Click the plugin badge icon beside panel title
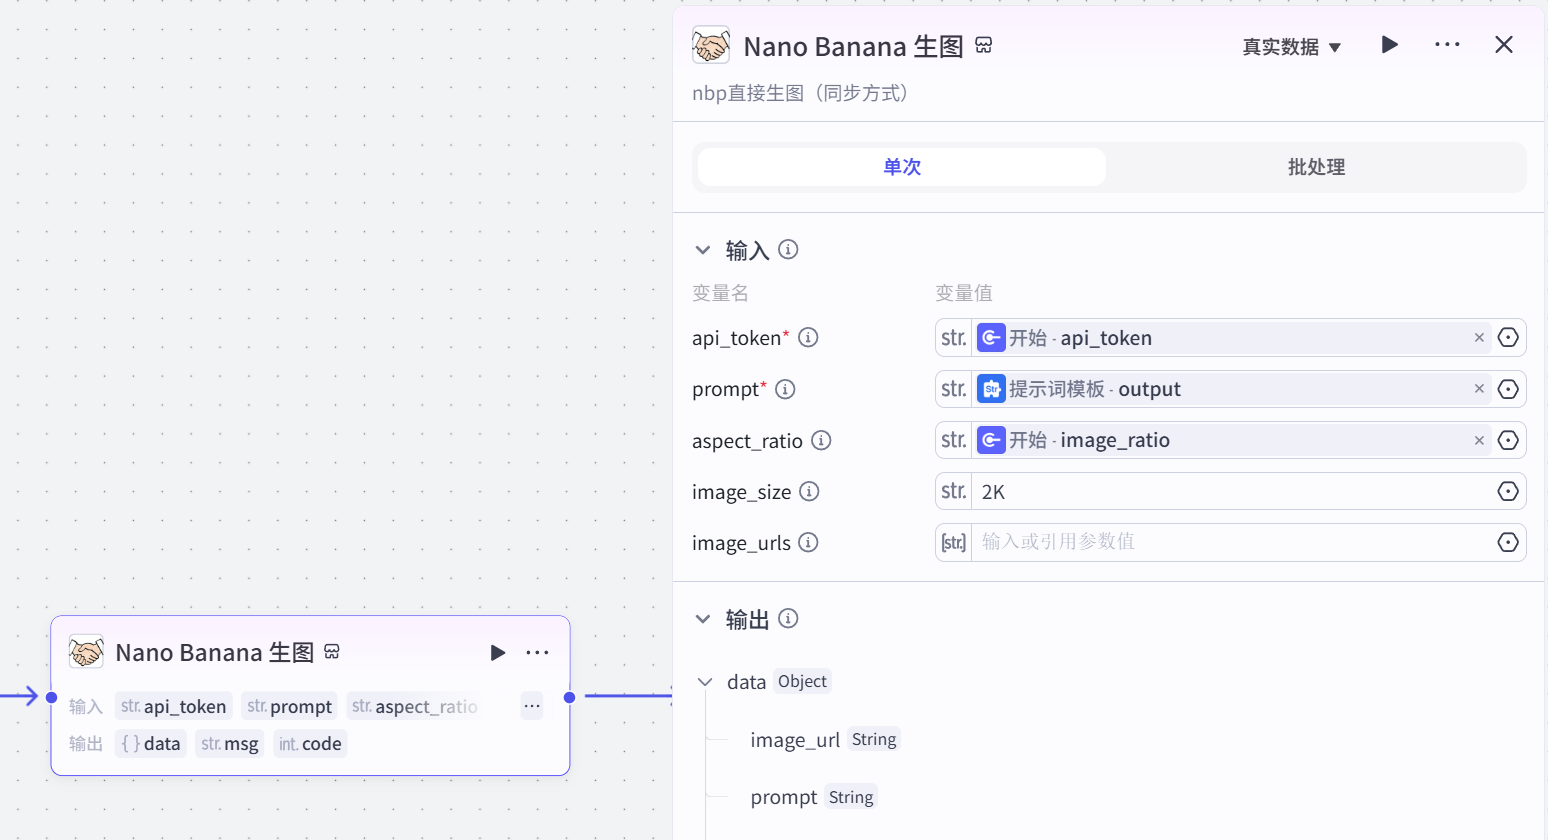1548x840 pixels. [984, 45]
